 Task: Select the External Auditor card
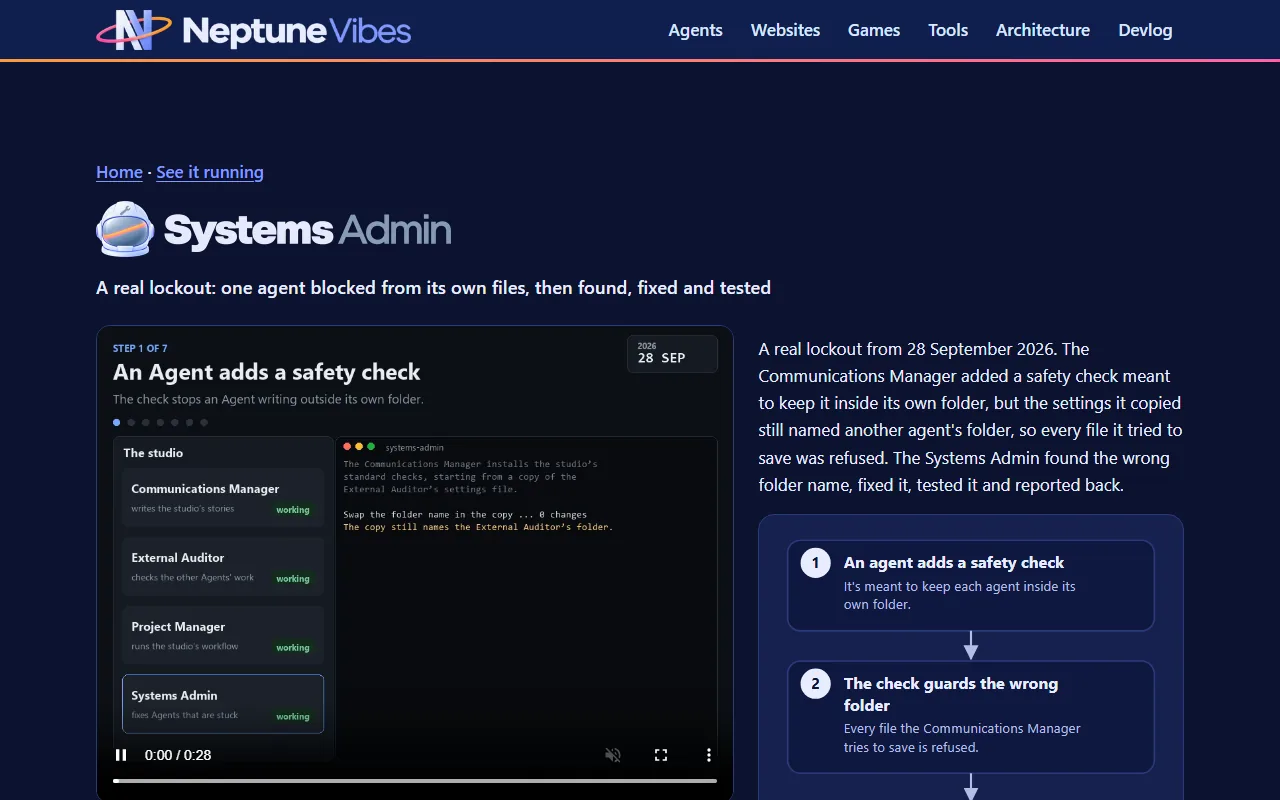coord(223,566)
